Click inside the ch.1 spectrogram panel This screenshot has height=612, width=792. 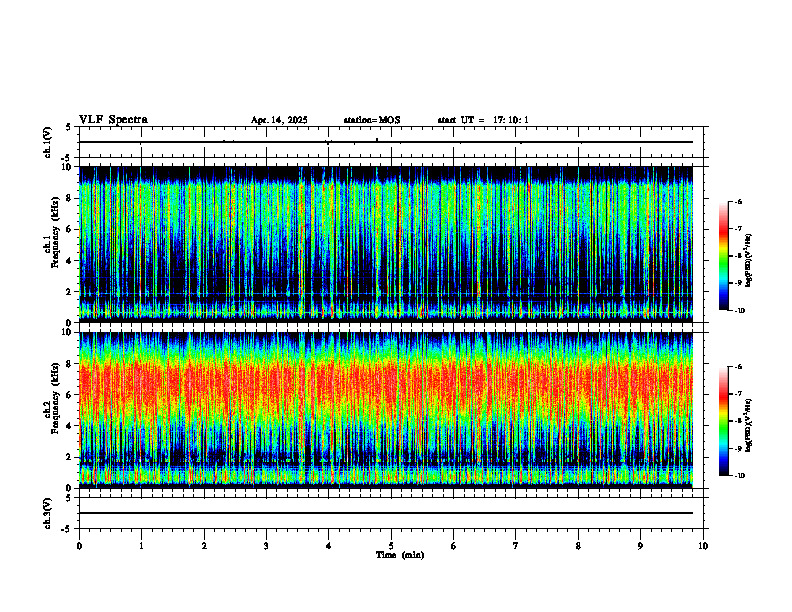pyautogui.click(x=386, y=244)
